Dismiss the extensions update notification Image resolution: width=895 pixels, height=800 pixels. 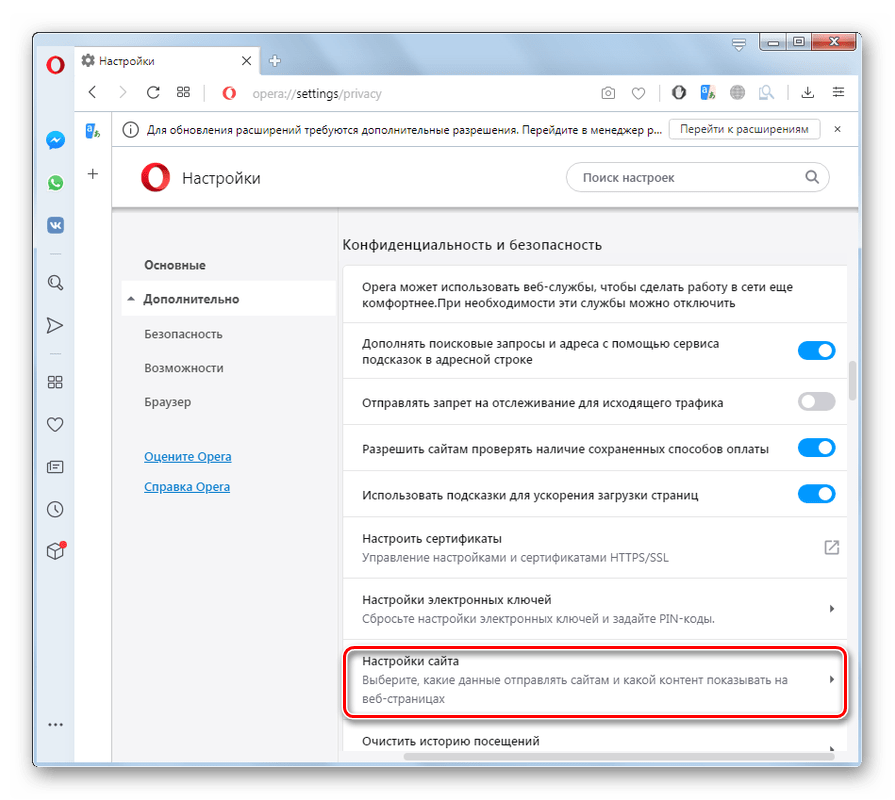click(x=837, y=130)
